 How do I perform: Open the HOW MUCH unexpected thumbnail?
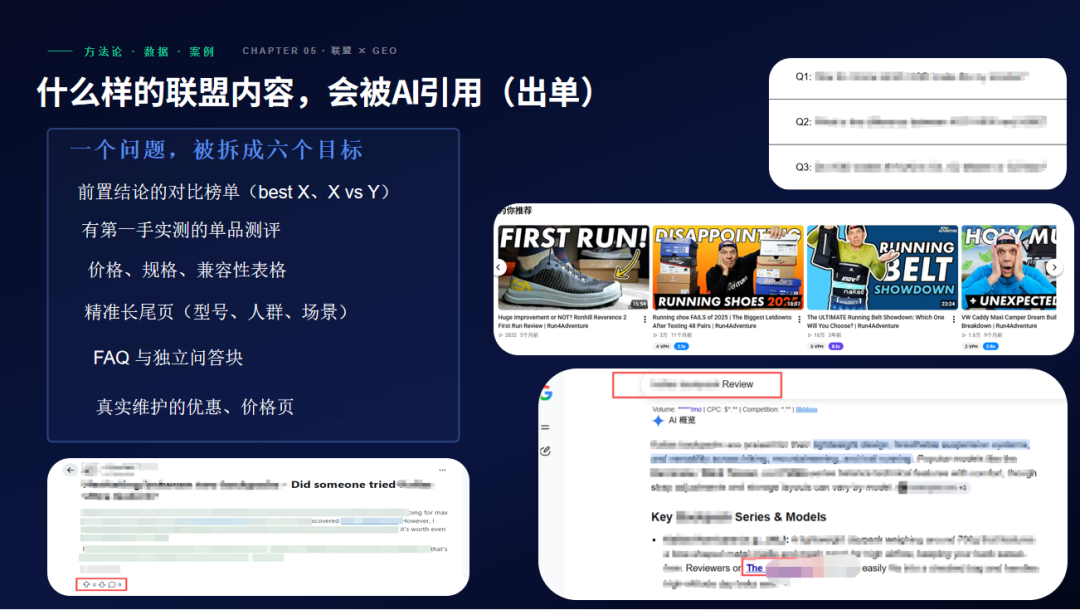point(1008,266)
